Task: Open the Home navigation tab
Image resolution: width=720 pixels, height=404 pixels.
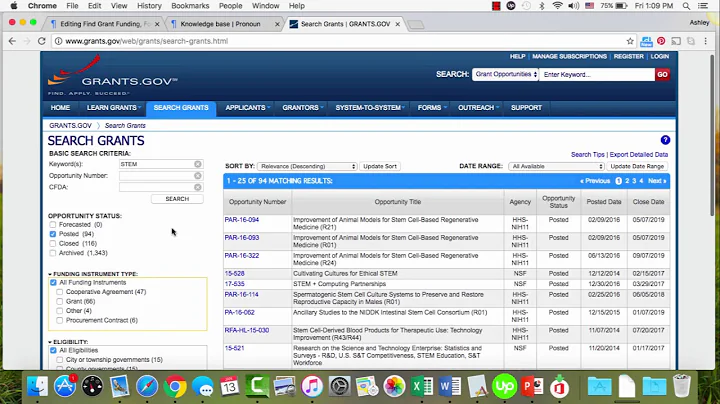Action: (60, 107)
